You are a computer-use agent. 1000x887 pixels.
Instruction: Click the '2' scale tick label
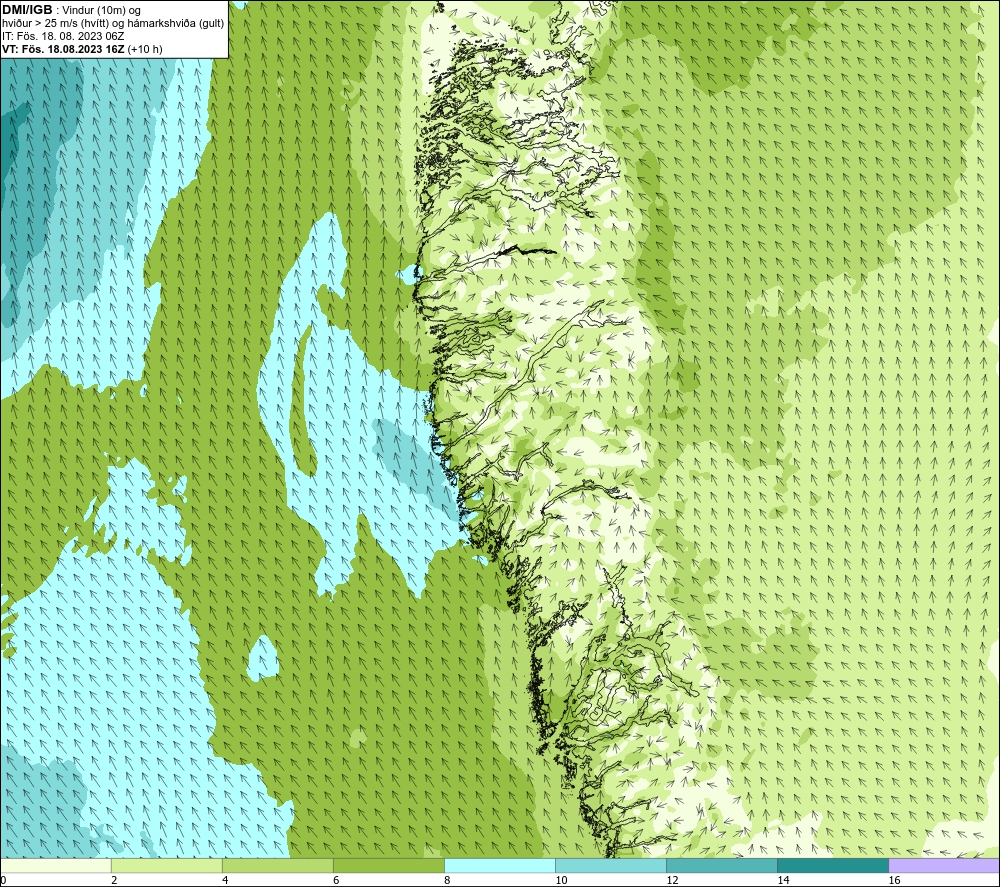point(114,881)
